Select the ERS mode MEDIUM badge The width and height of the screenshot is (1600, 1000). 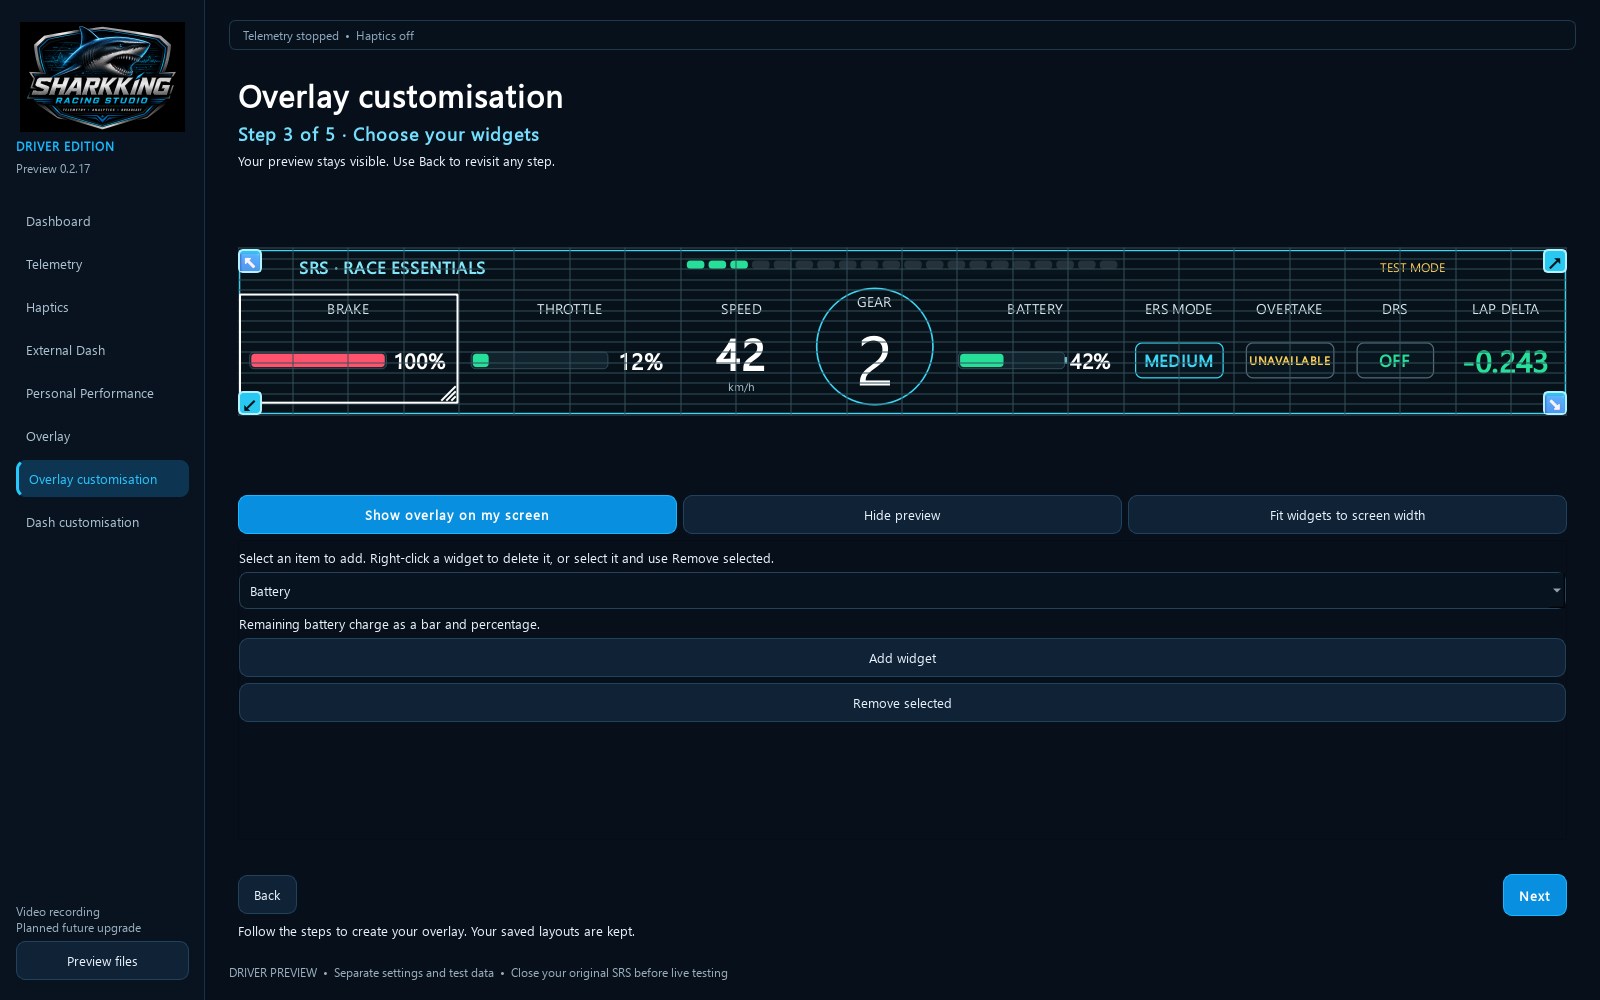tap(1178, 361)
